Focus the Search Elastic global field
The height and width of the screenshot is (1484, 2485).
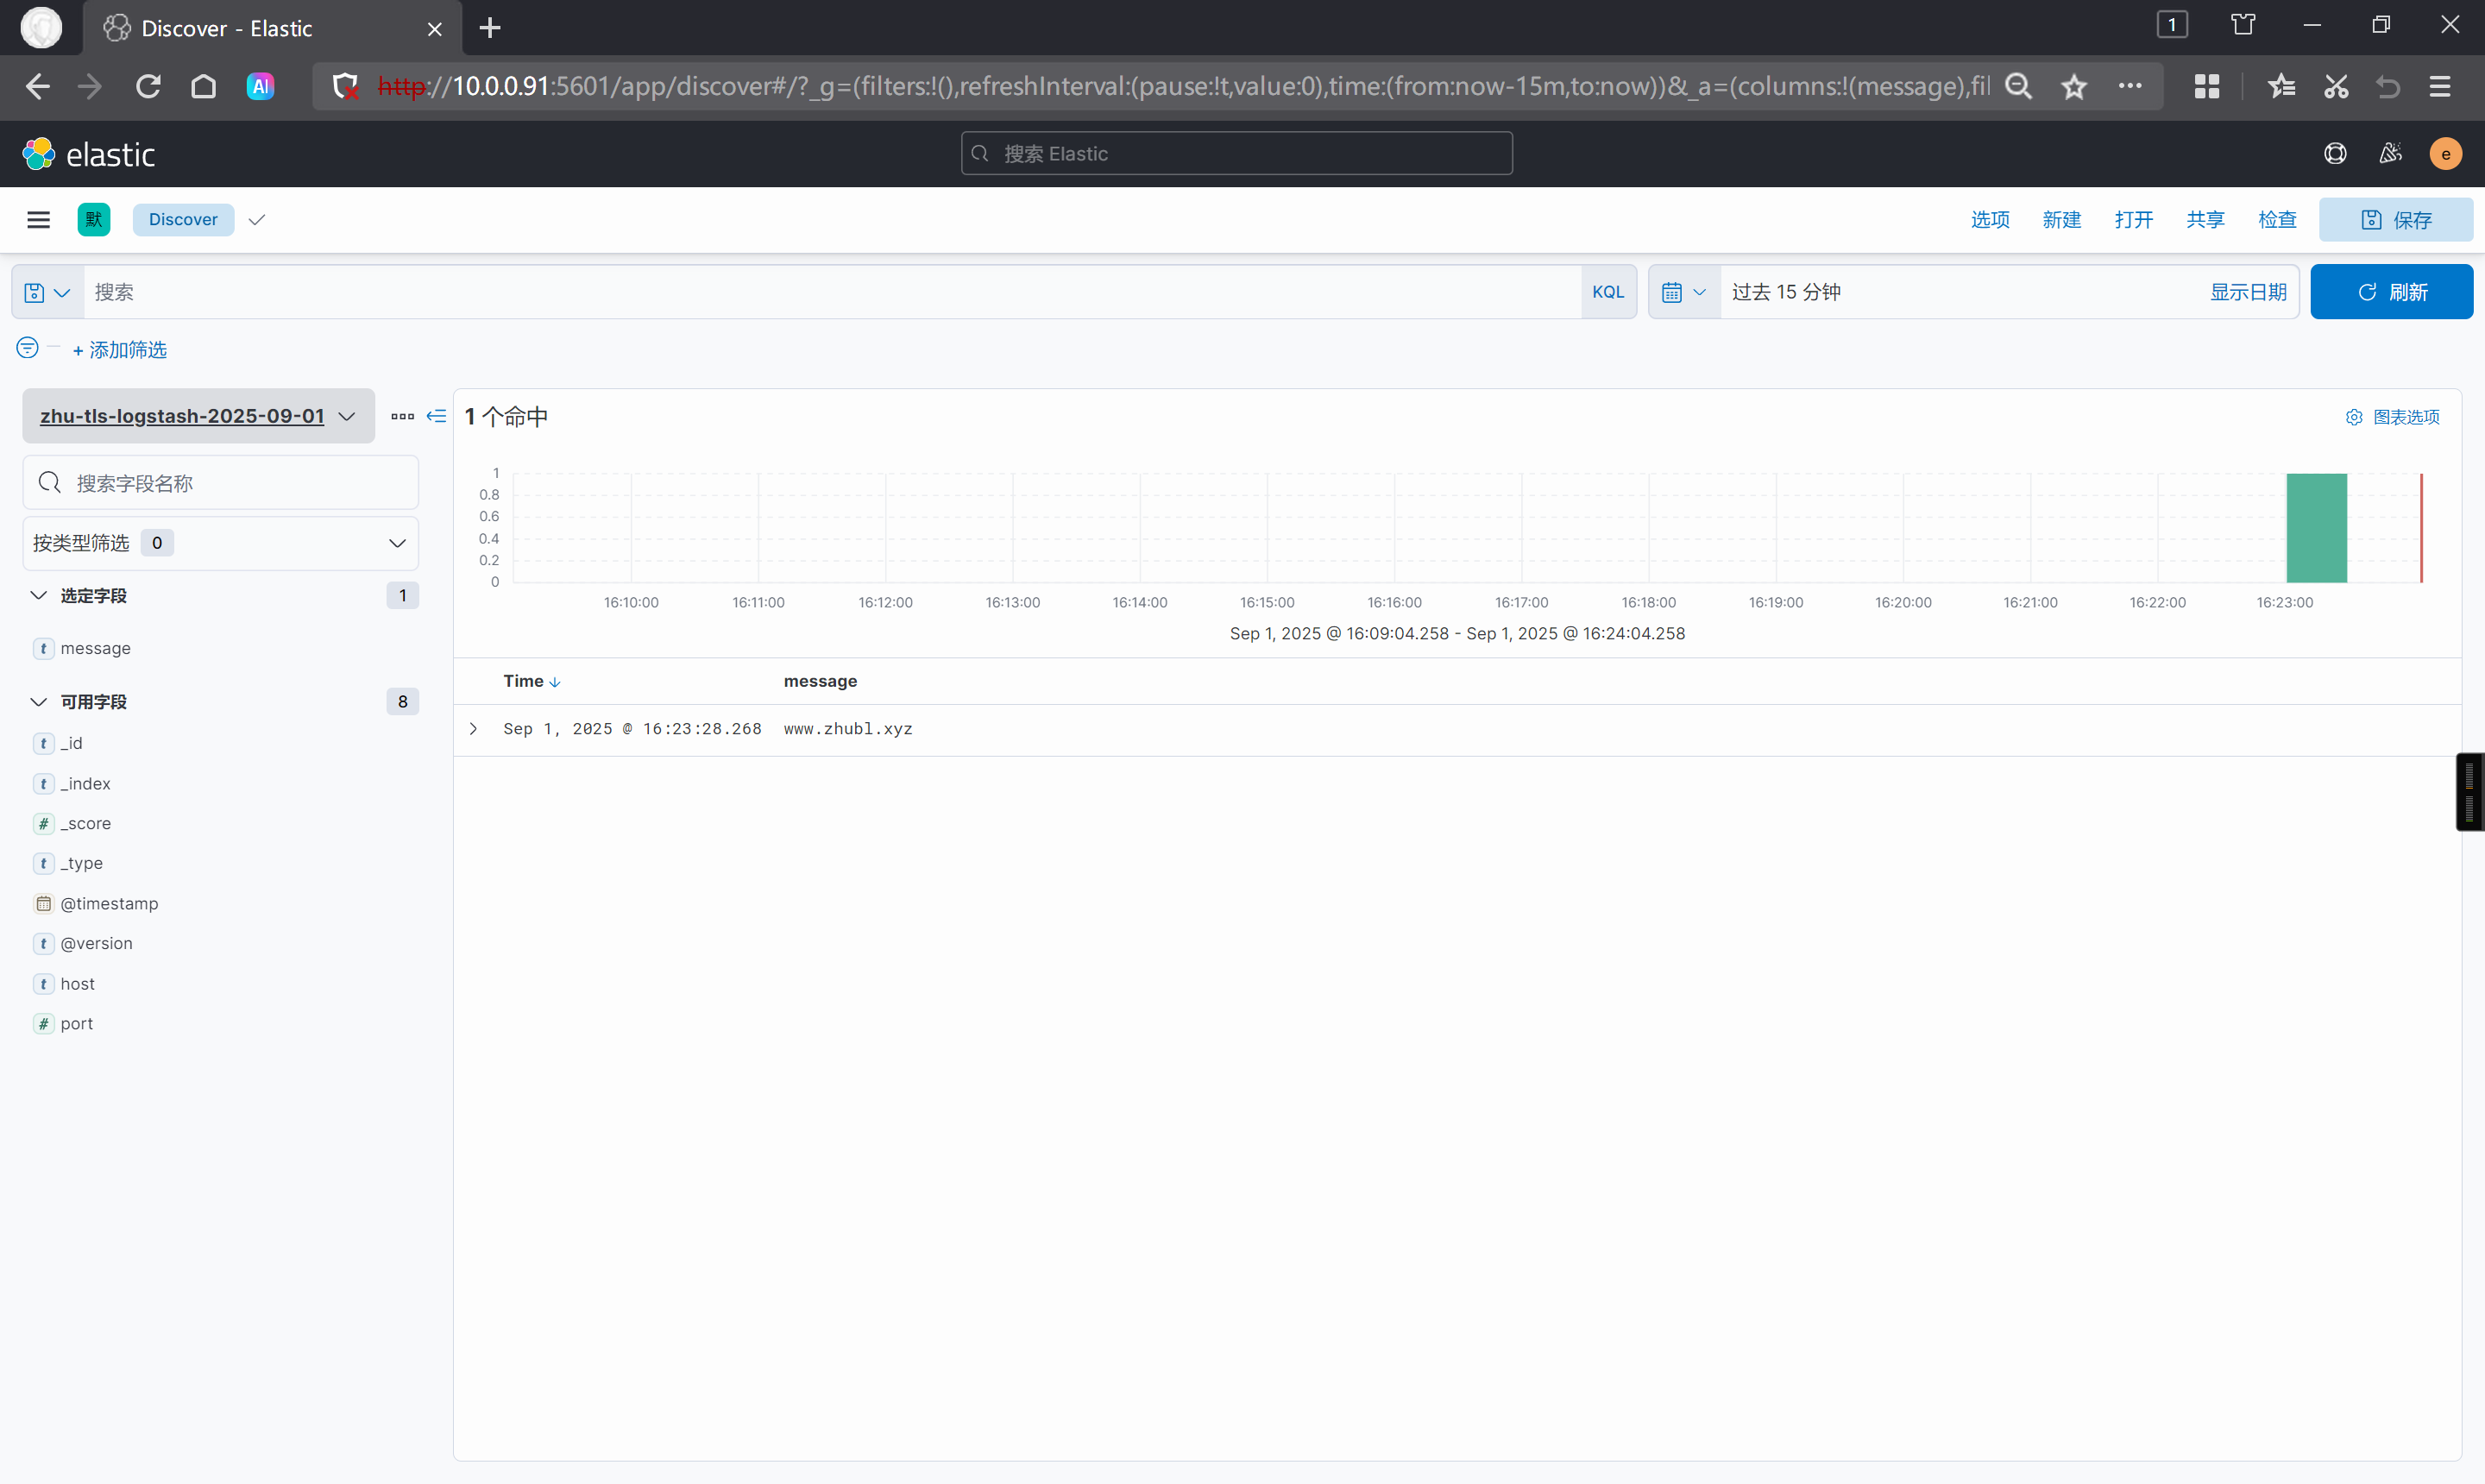pyautogui.click(x=1236, y=153)
